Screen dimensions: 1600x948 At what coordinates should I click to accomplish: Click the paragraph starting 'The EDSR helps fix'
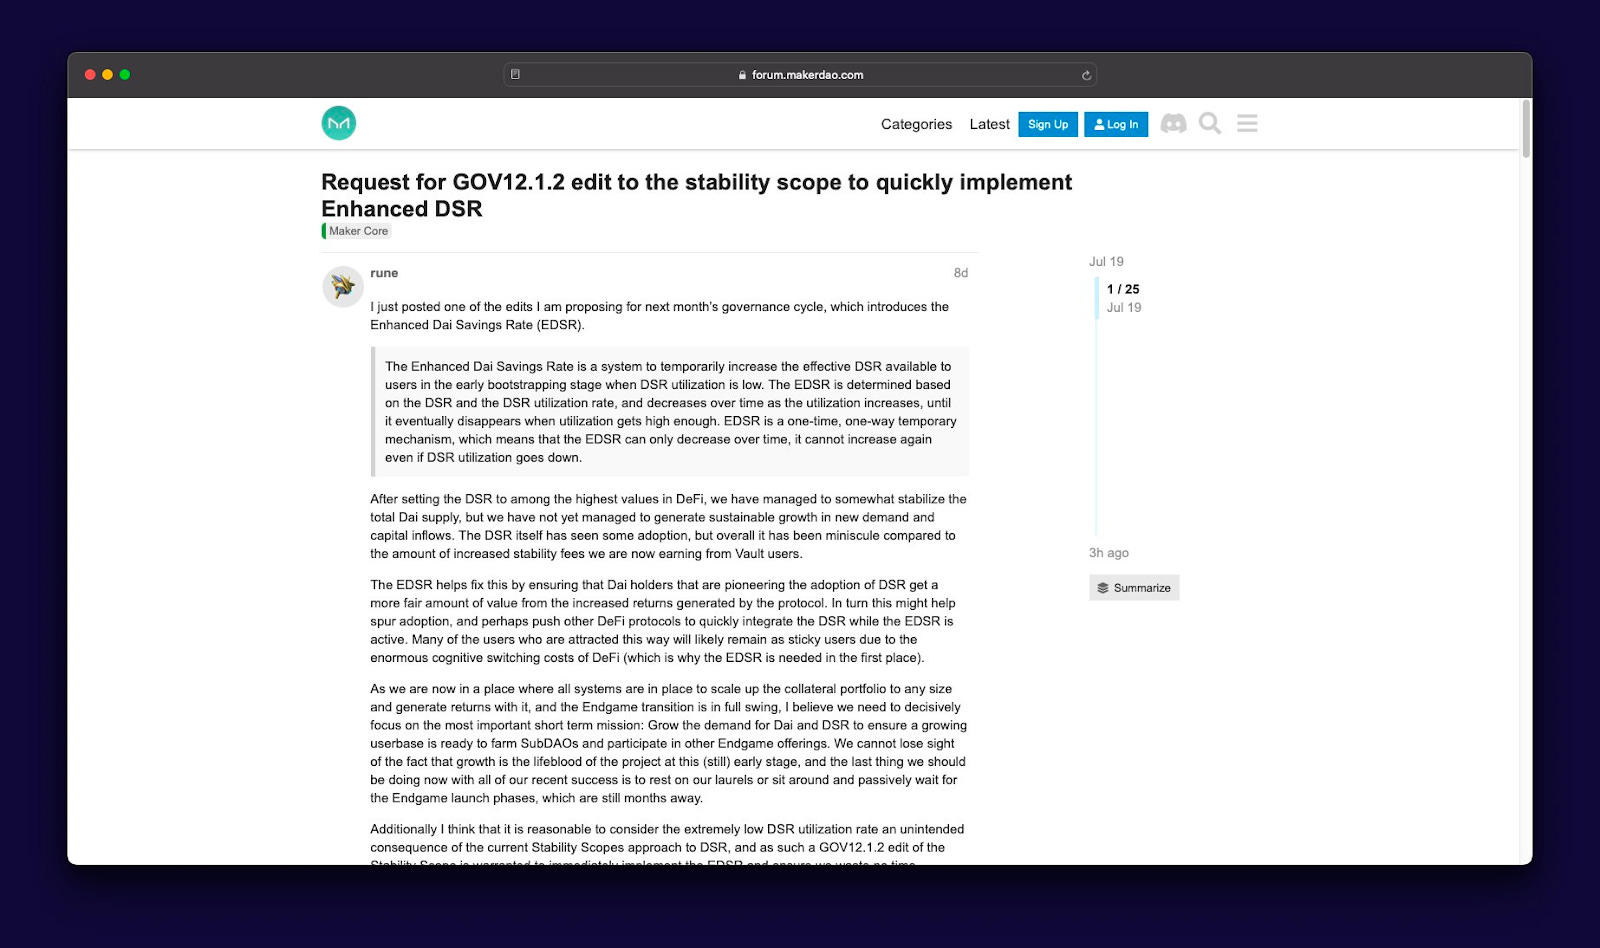[x=664, y=621]
